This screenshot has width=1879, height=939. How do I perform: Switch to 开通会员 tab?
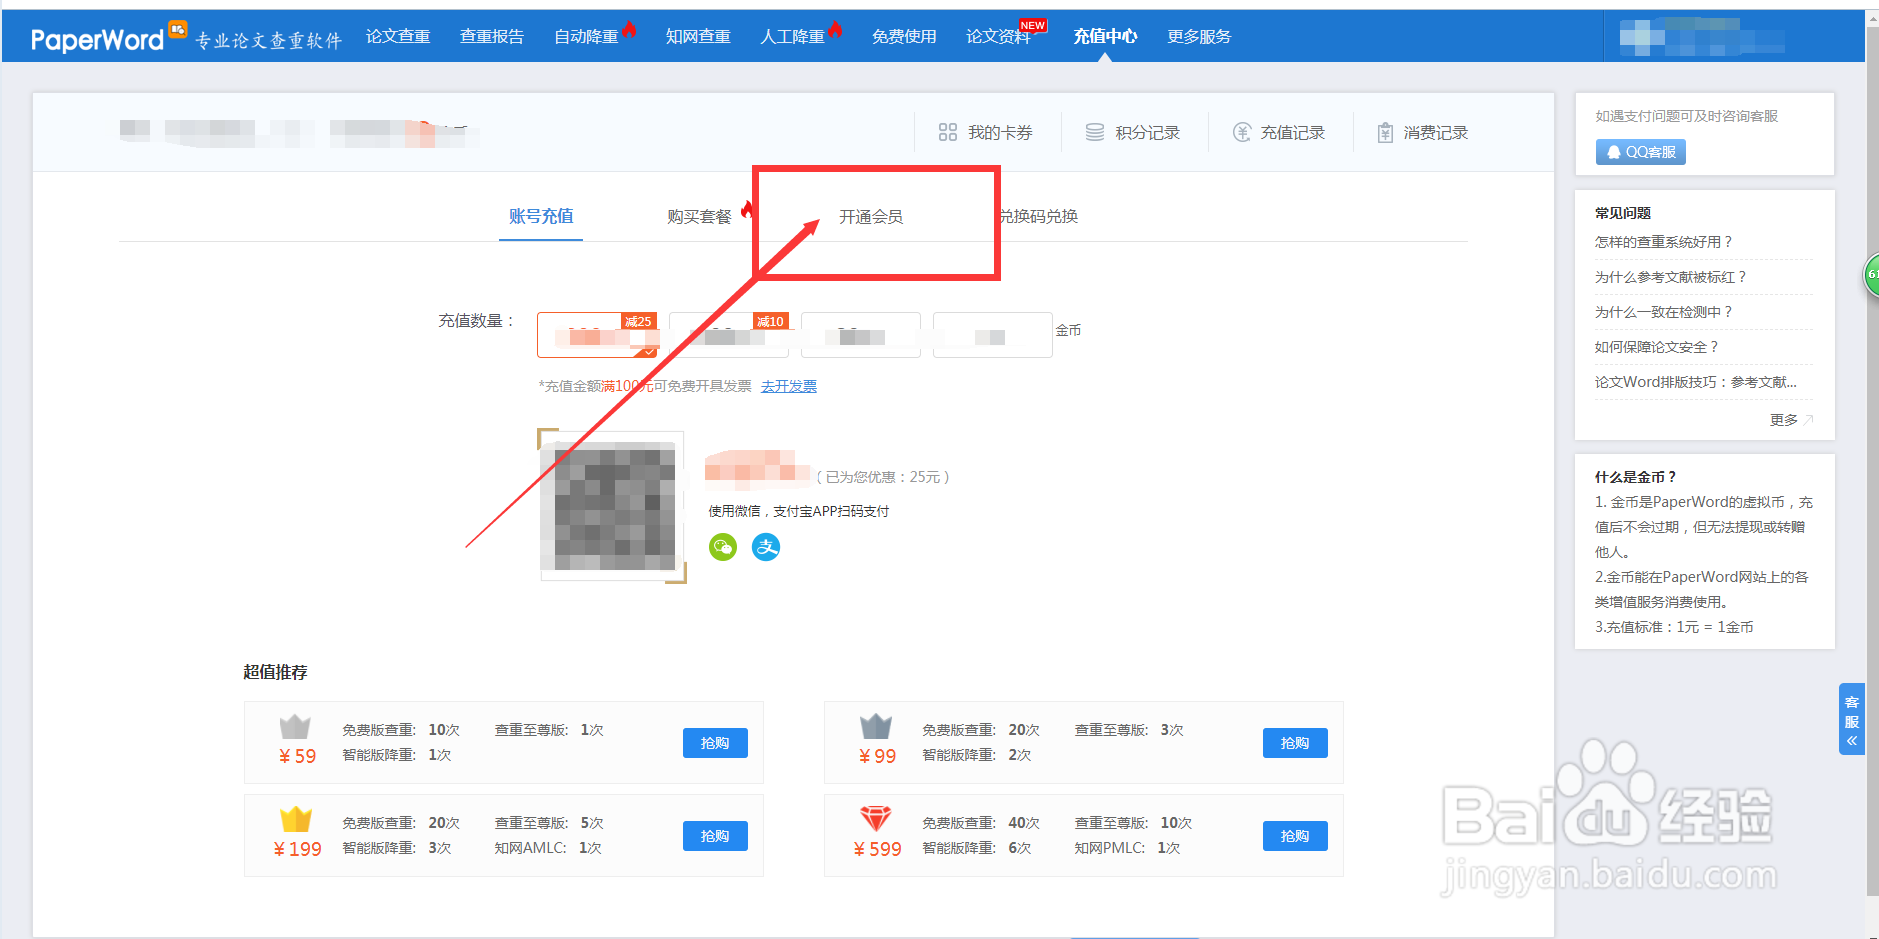pyautogui.click(x=871, y=216)
